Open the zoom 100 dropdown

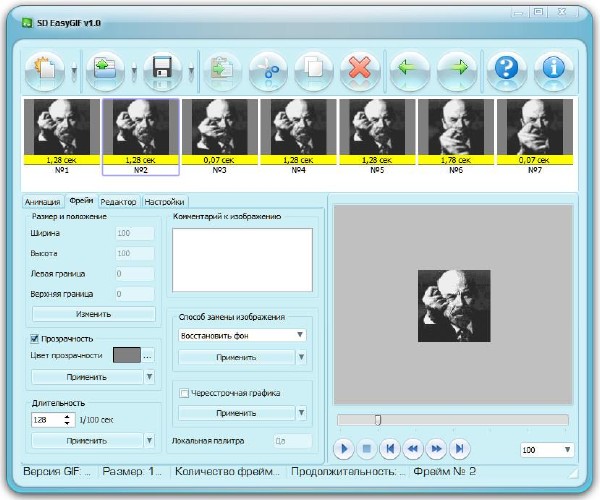[546, 450]
